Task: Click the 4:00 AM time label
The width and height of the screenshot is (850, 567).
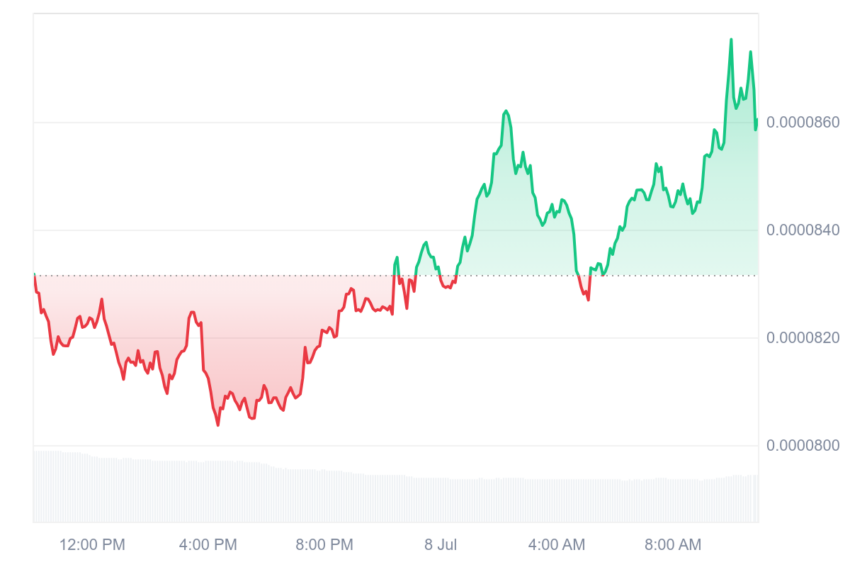Action: [x=557, y=544]
